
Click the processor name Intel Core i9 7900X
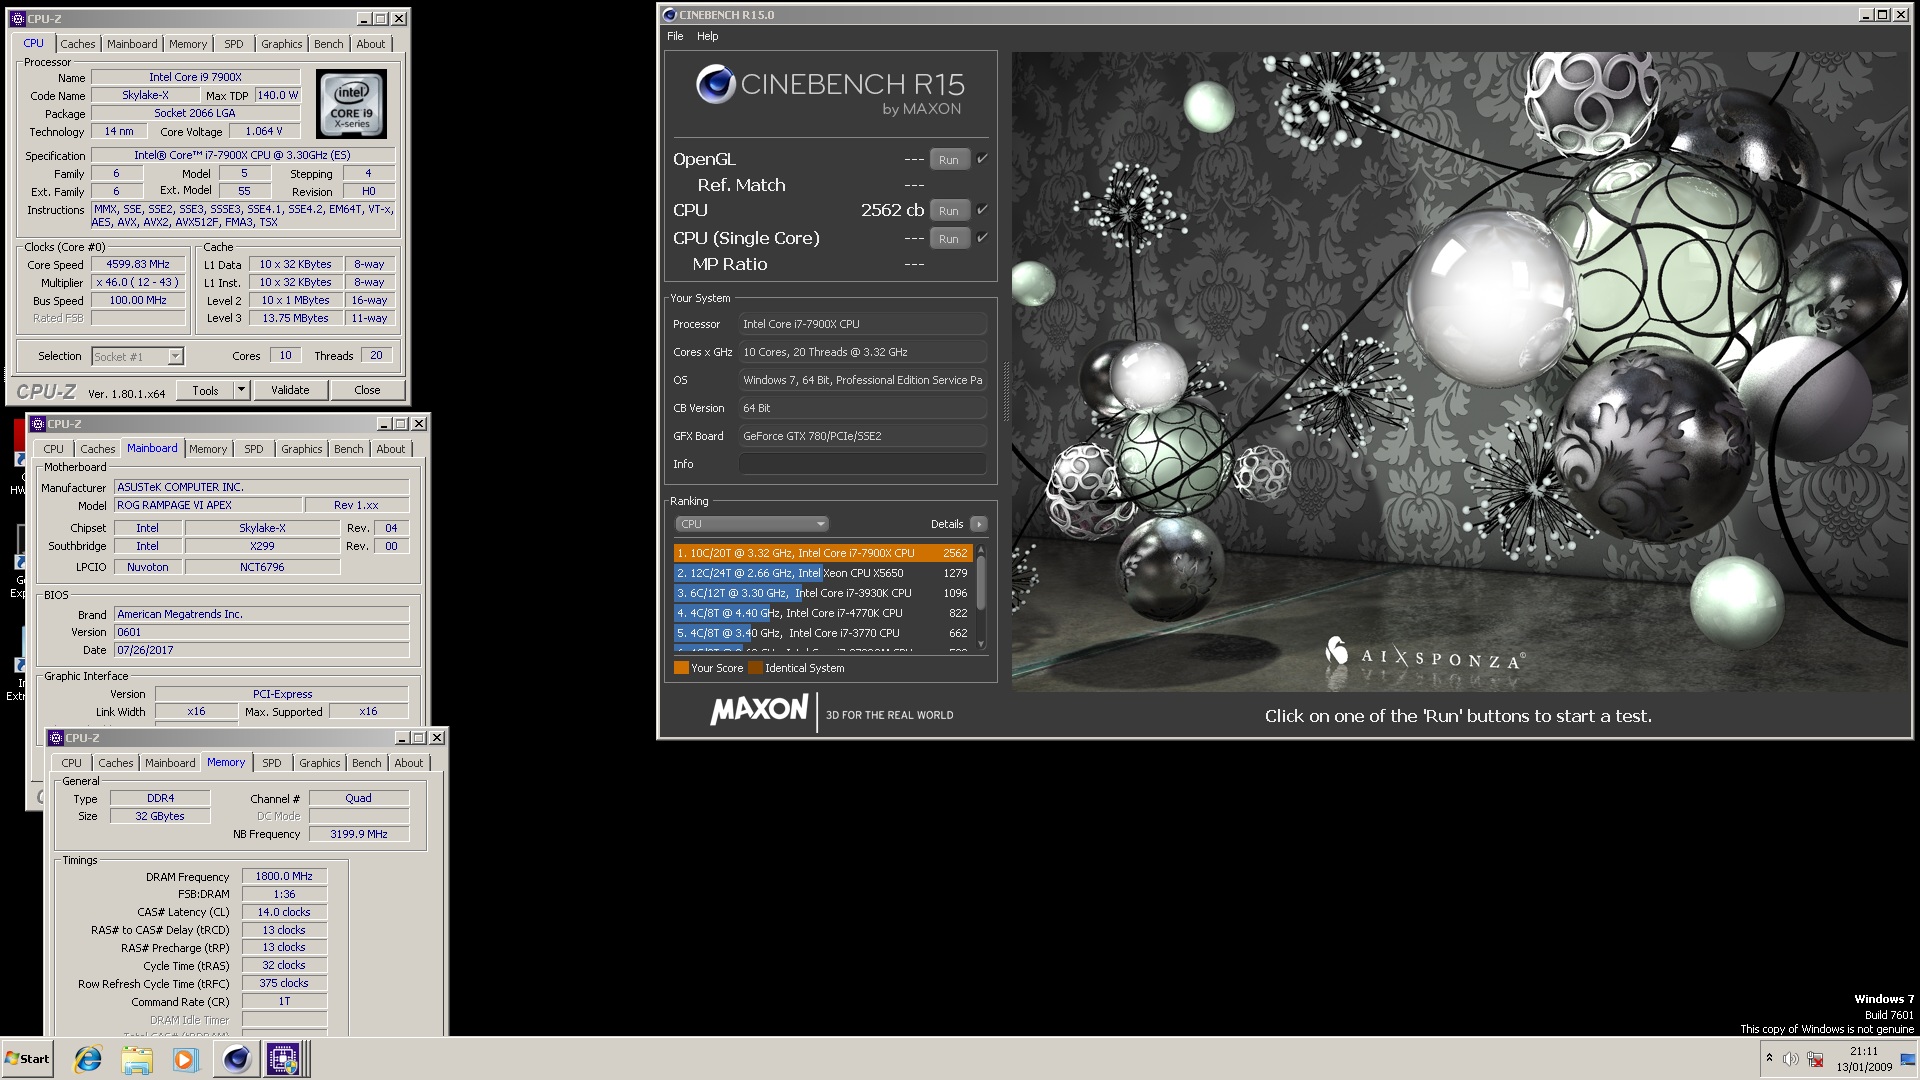(195, 77)
